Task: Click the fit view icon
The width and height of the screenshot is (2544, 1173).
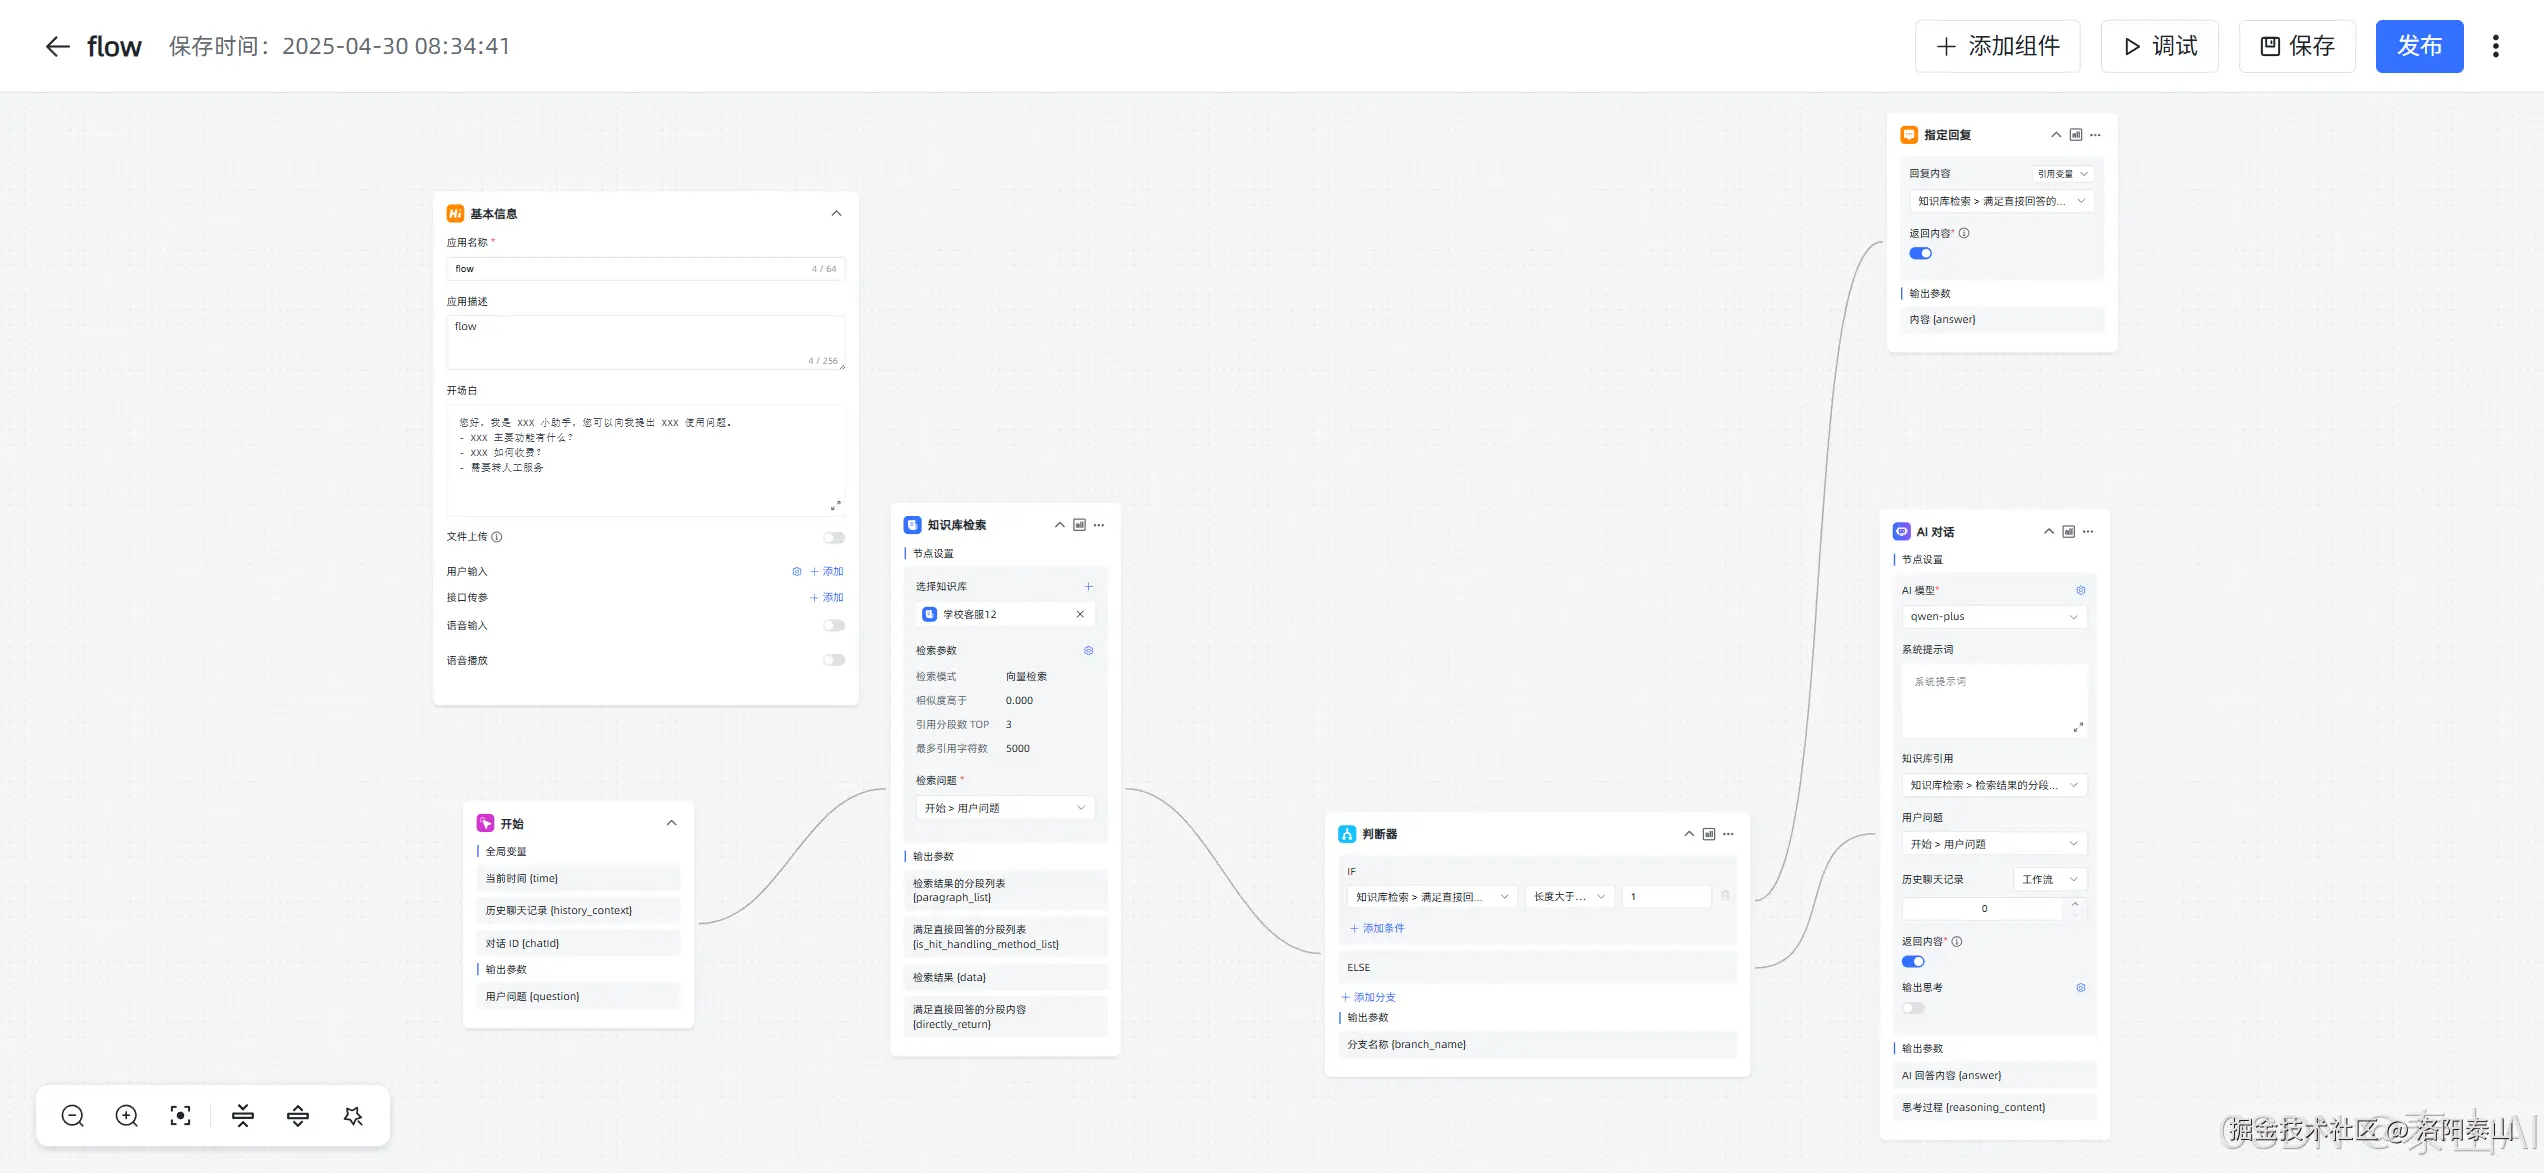Action: [181, 1116]
